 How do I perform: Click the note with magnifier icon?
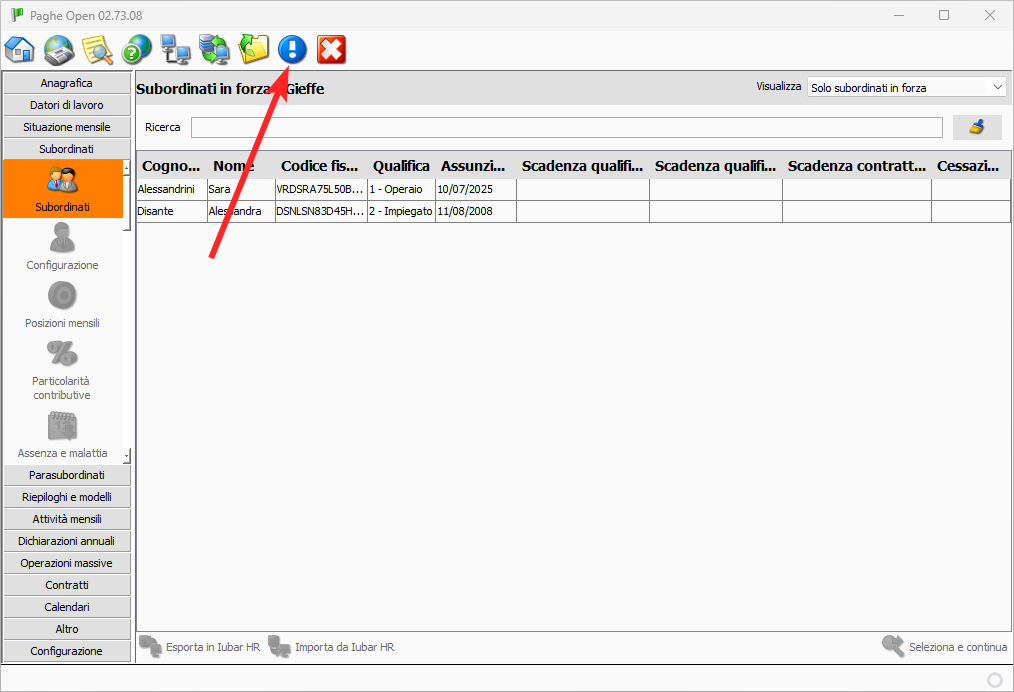98,49
